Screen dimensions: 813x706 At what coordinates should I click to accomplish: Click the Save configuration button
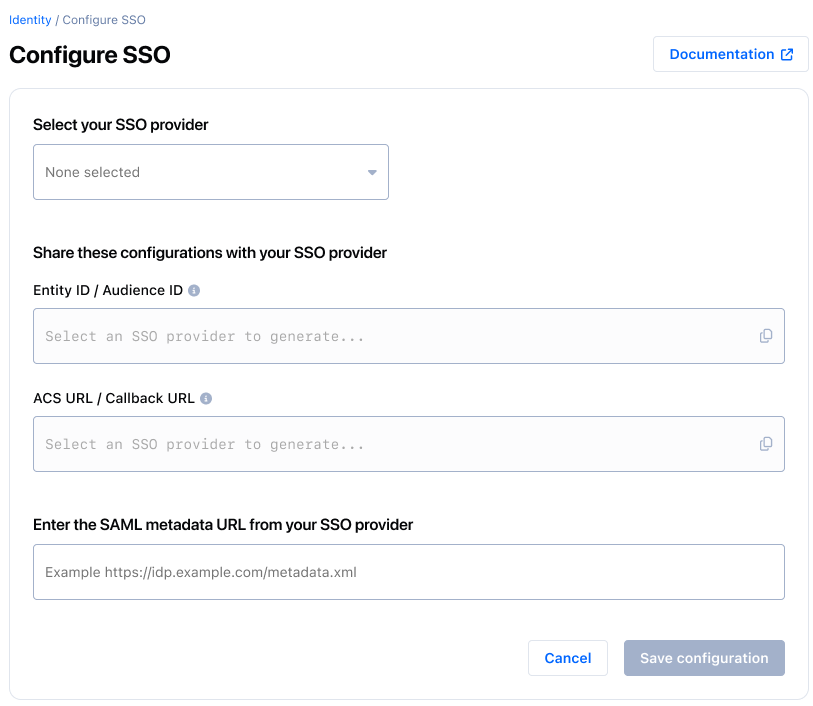[x=704, y=658]
